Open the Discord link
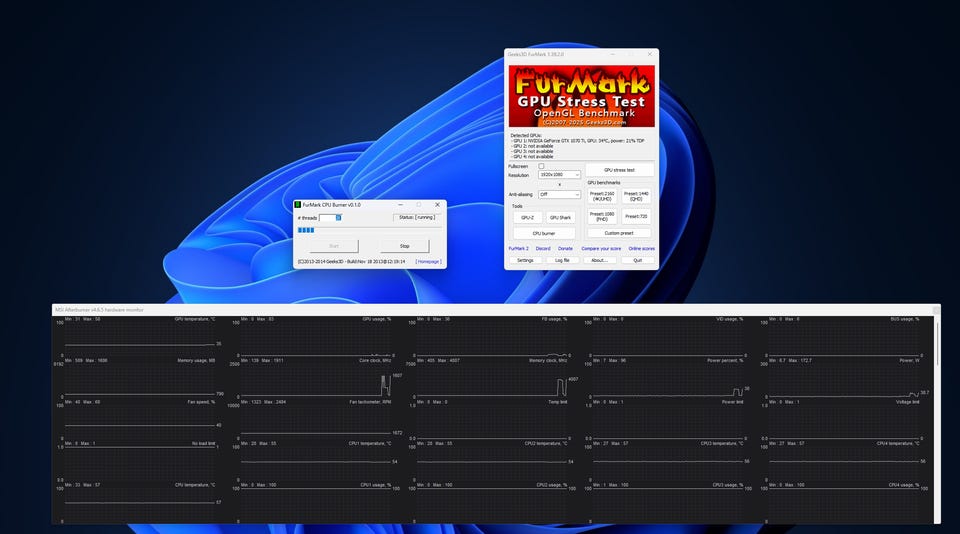 [x=543, y=249]
